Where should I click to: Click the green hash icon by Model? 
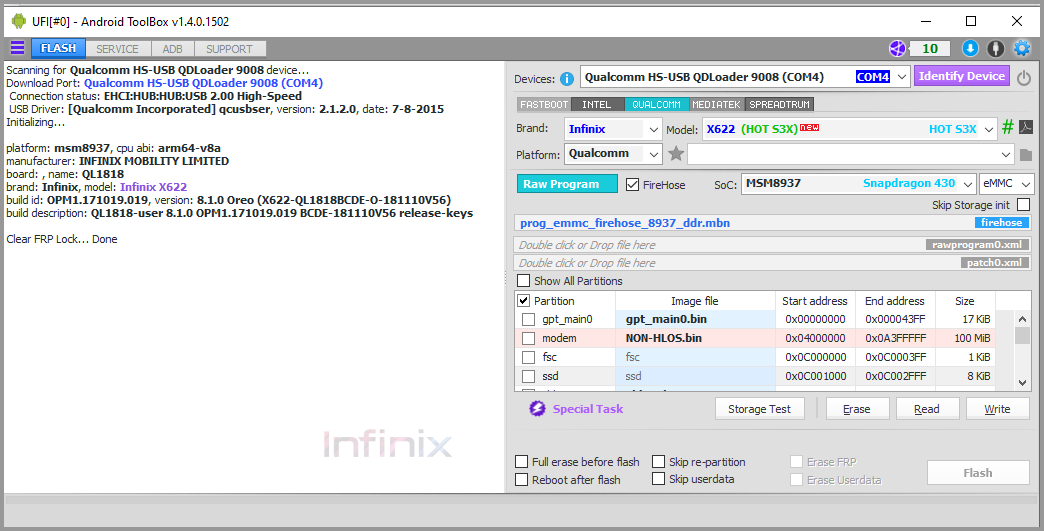(1008, 127)
